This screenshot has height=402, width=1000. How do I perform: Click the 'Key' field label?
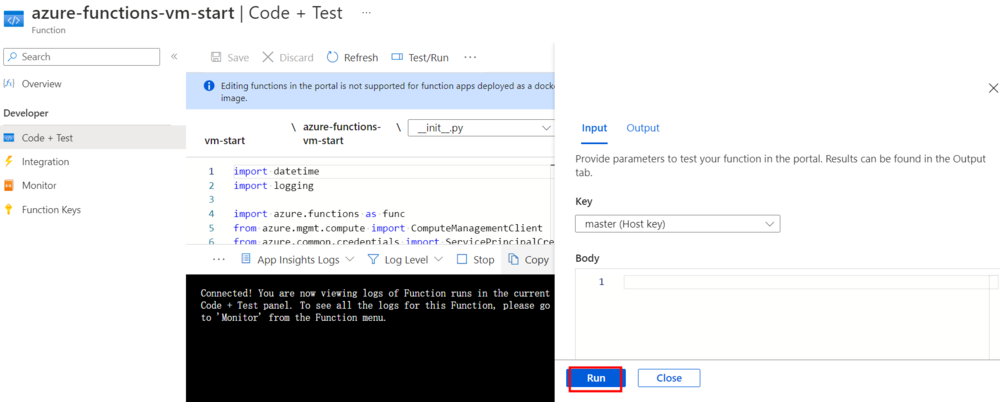(x=584, y=202)
